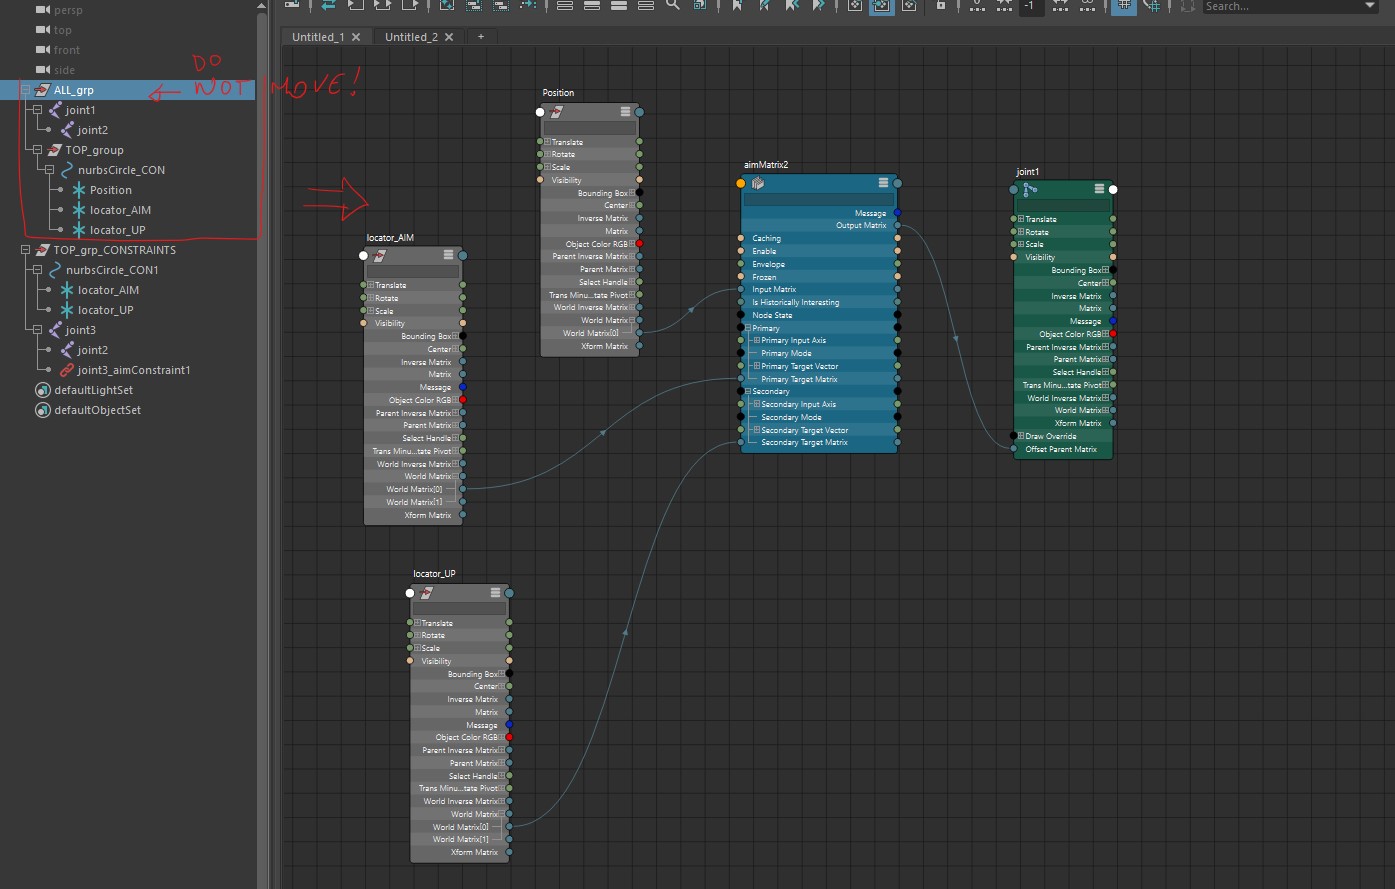Click the locator_UP node transform icon

coord(426,593)
